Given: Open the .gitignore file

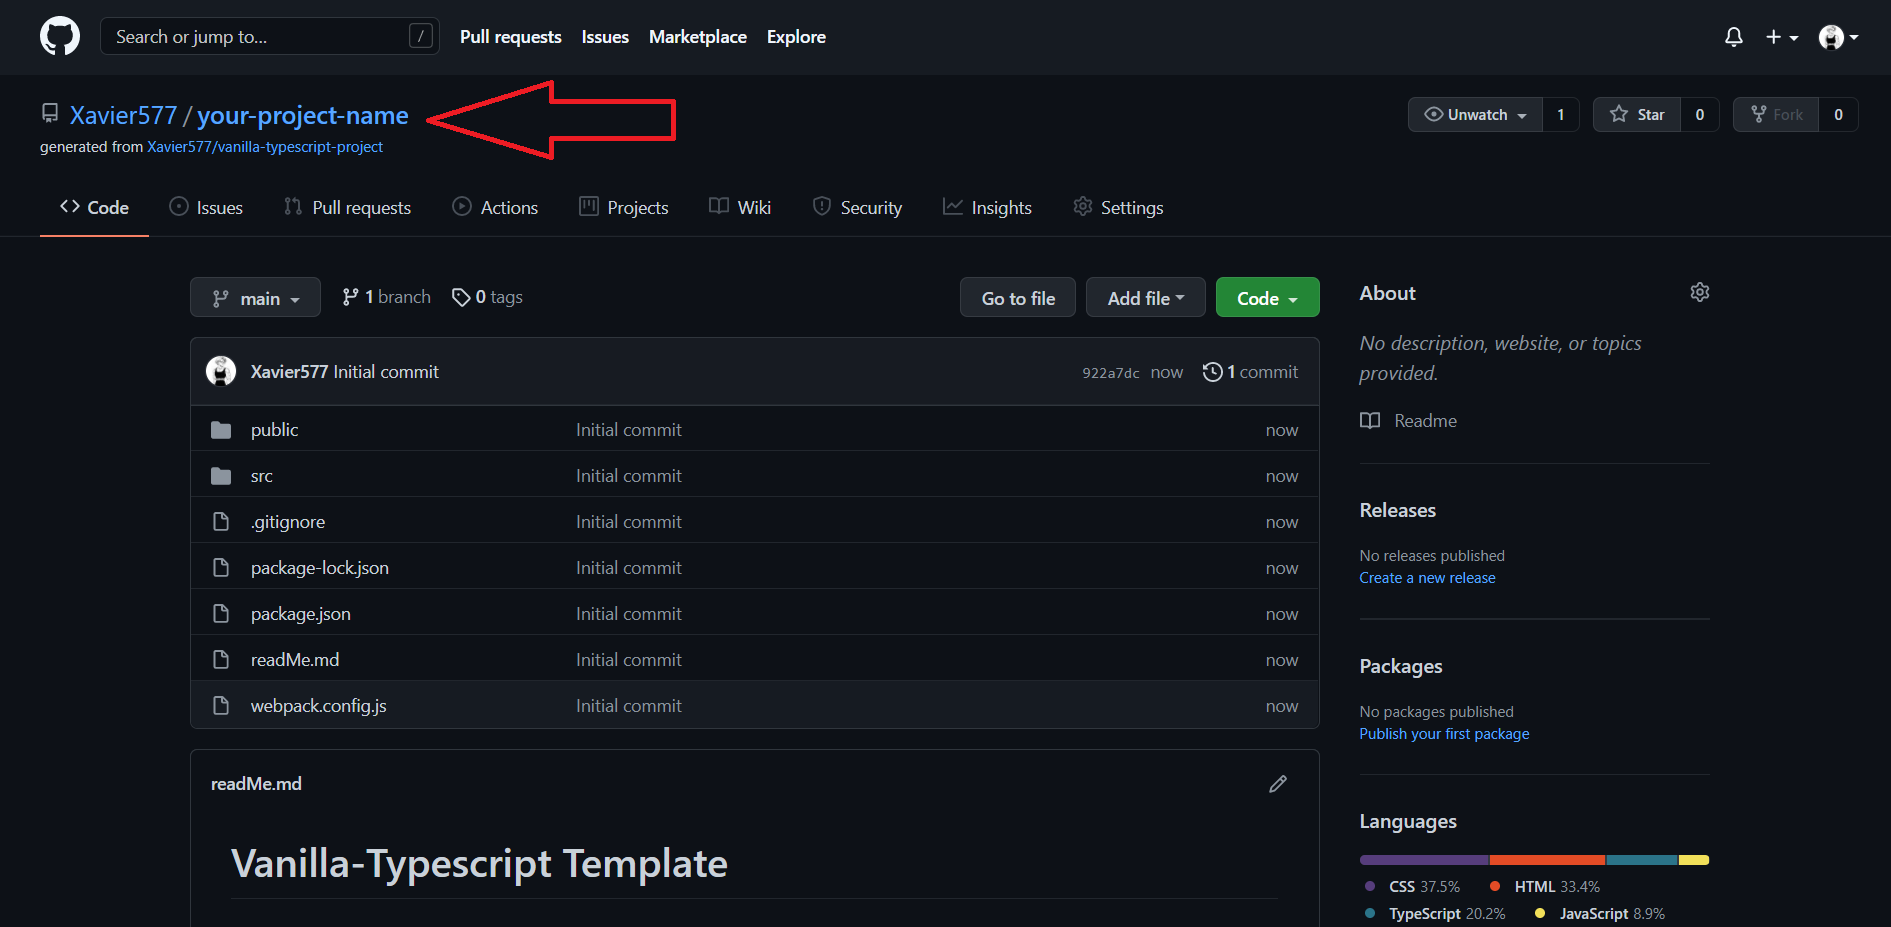Looking at the screenshot, I should point(288,522).
